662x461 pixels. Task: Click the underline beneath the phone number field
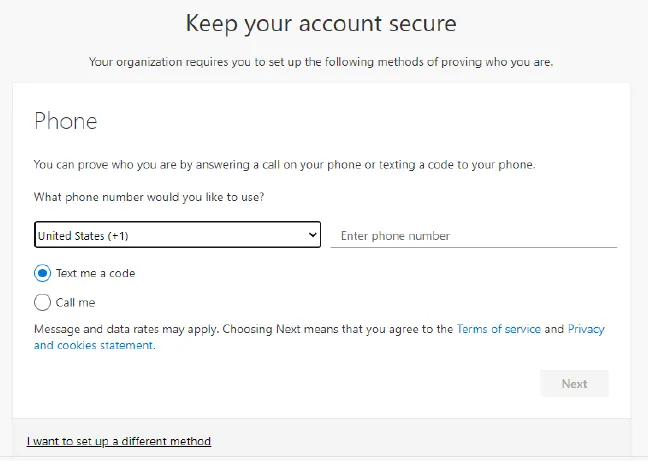coord(473,247)
